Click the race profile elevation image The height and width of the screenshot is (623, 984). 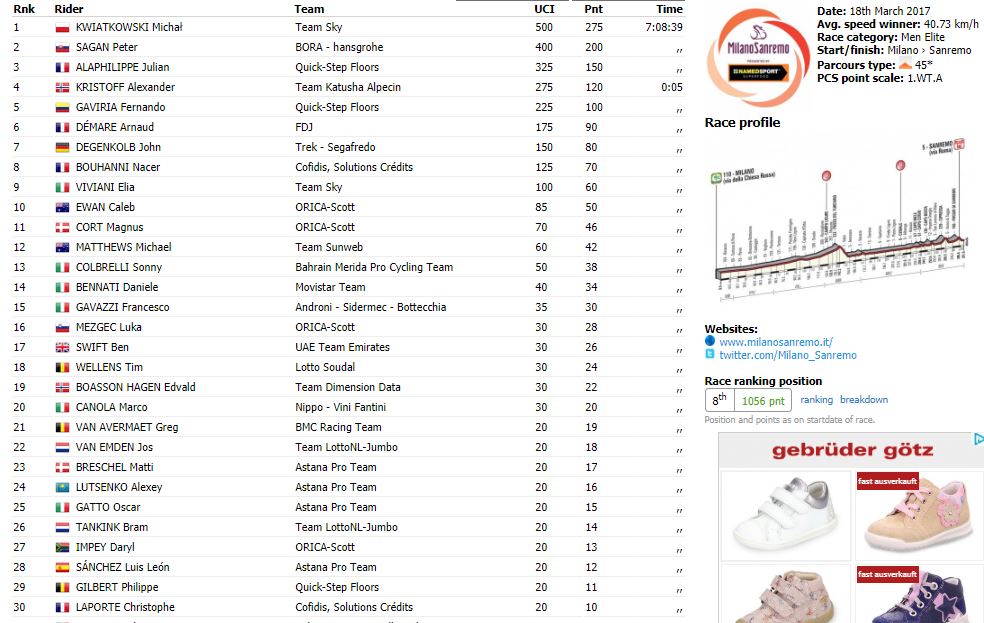pyautogui.click(x=840, y=220)
